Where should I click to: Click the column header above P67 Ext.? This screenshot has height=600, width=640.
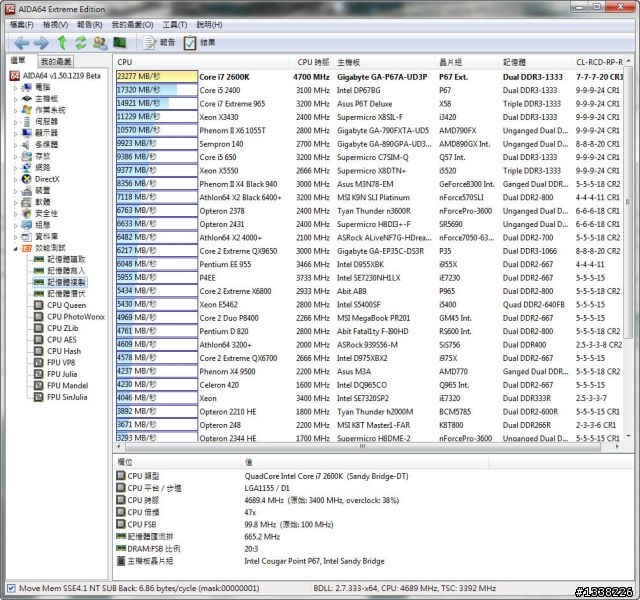pyautogui.click(x=467, y=62)
